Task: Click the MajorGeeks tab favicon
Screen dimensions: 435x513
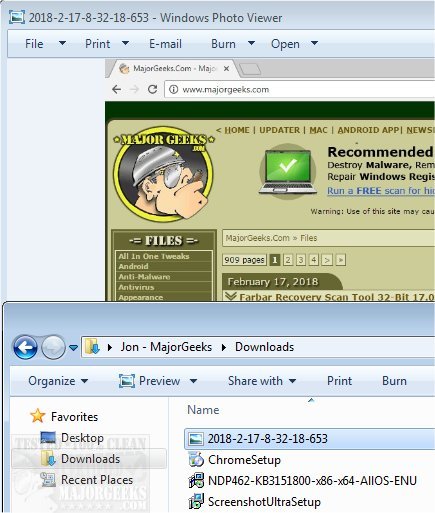Action: [x=124, y=69]
